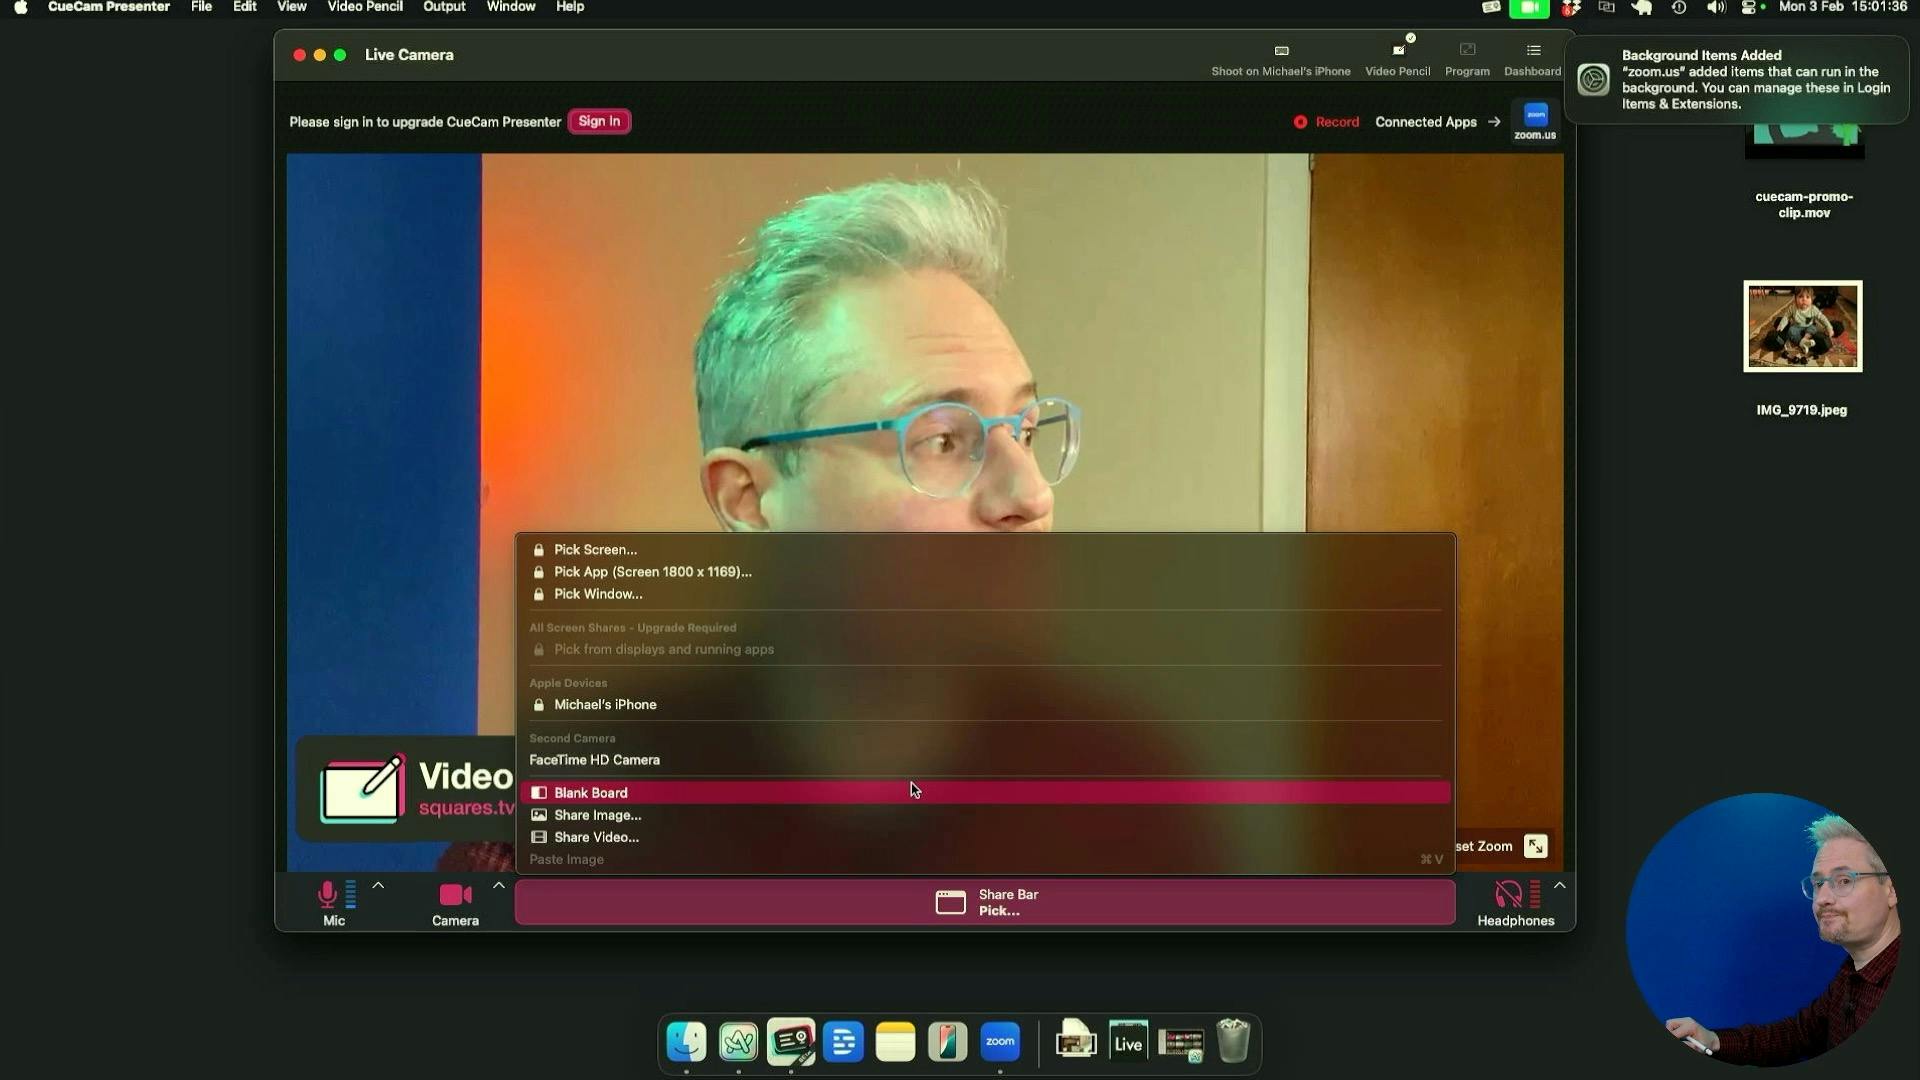
Task: Open the blue striped D app in Dock
Action: pos(843,1042)
